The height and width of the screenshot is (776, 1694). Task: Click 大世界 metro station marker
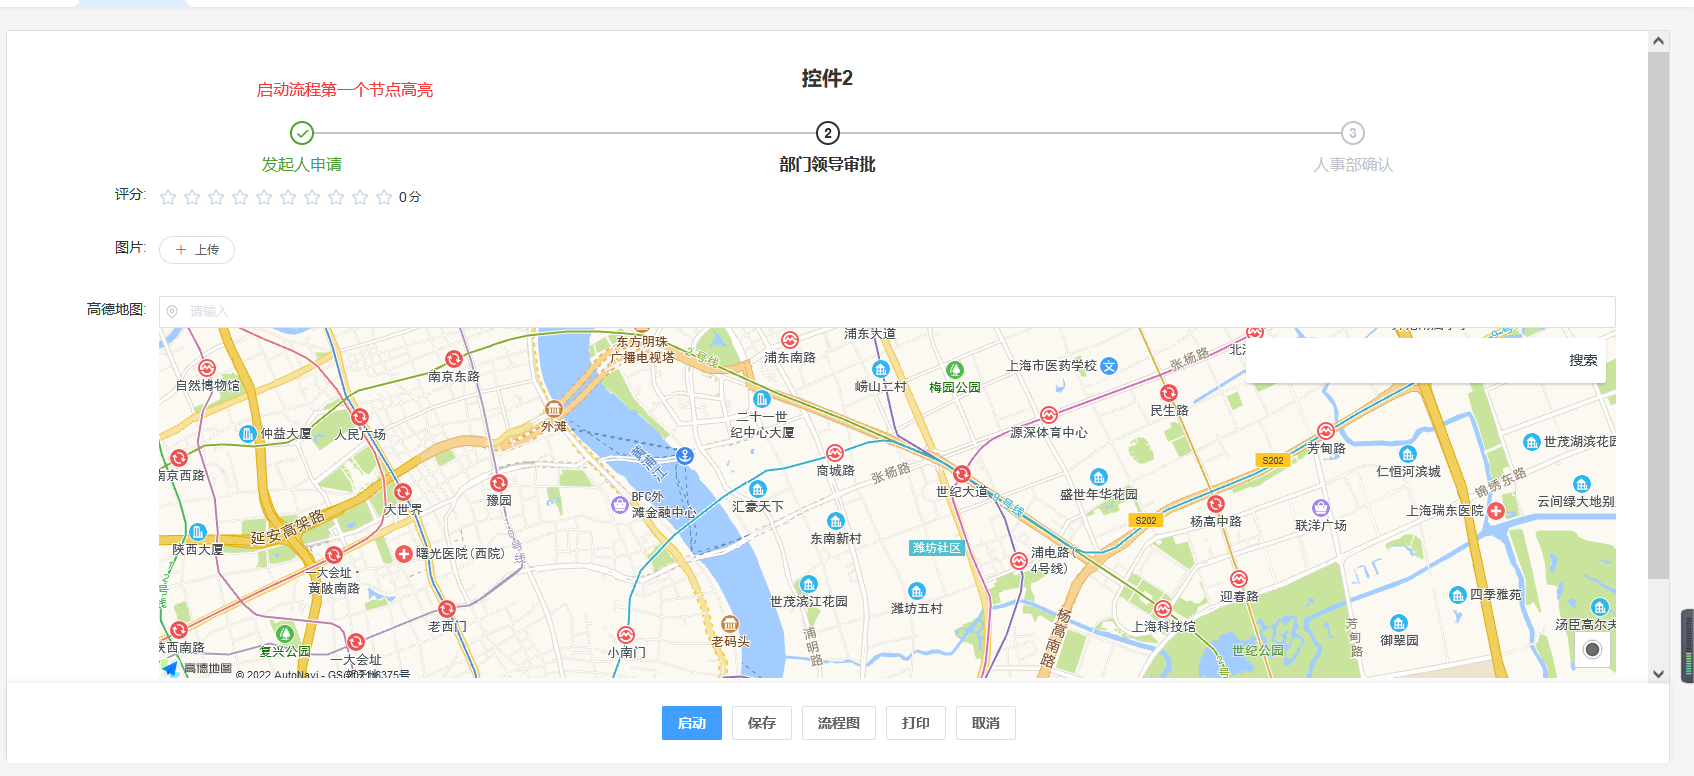tap(403, 492)
